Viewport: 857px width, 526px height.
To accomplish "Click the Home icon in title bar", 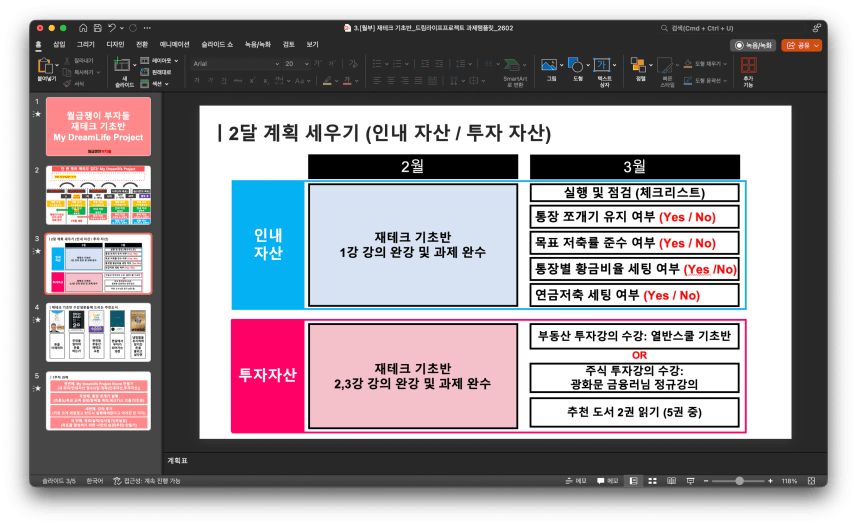I will [x=82, y=28].
